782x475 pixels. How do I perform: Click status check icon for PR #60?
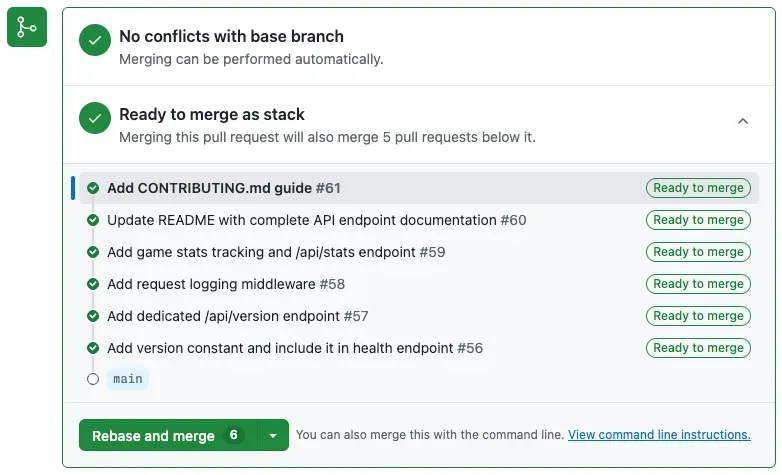point(93,220)
